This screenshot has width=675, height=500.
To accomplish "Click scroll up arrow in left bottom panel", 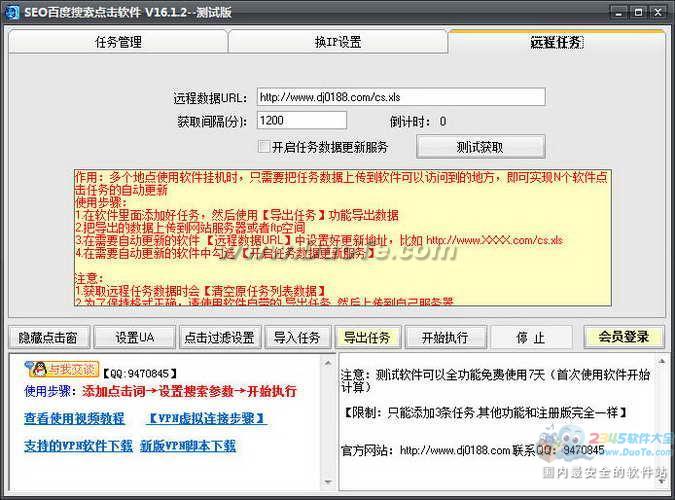I will pyautogui.click(x=328, y=363).
